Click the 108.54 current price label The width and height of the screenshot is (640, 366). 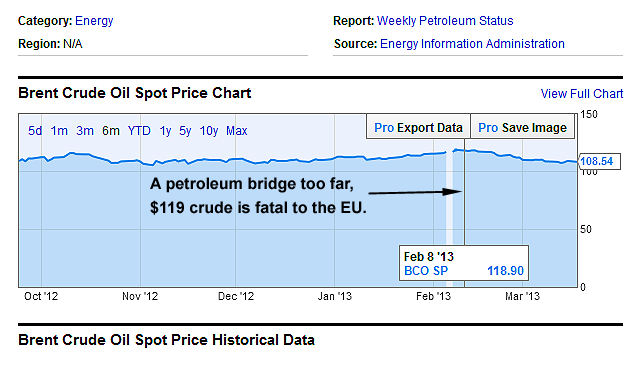coord(599,161)
